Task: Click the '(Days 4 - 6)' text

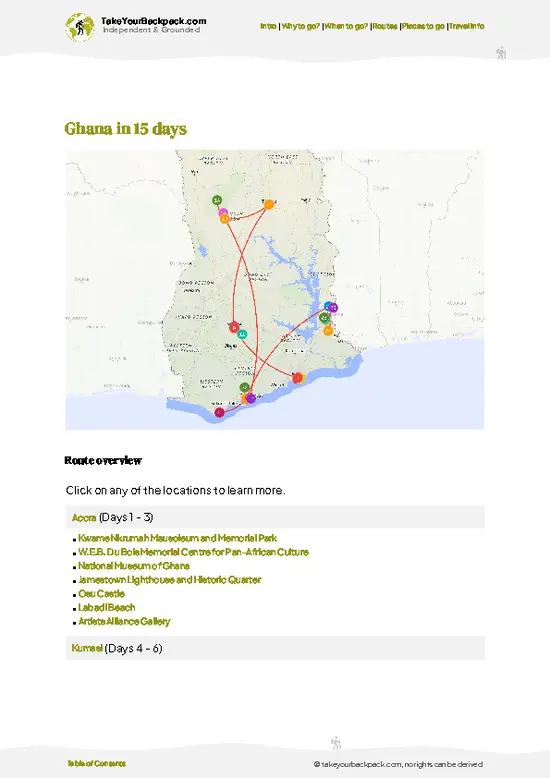Action: [x=134, y=648]
